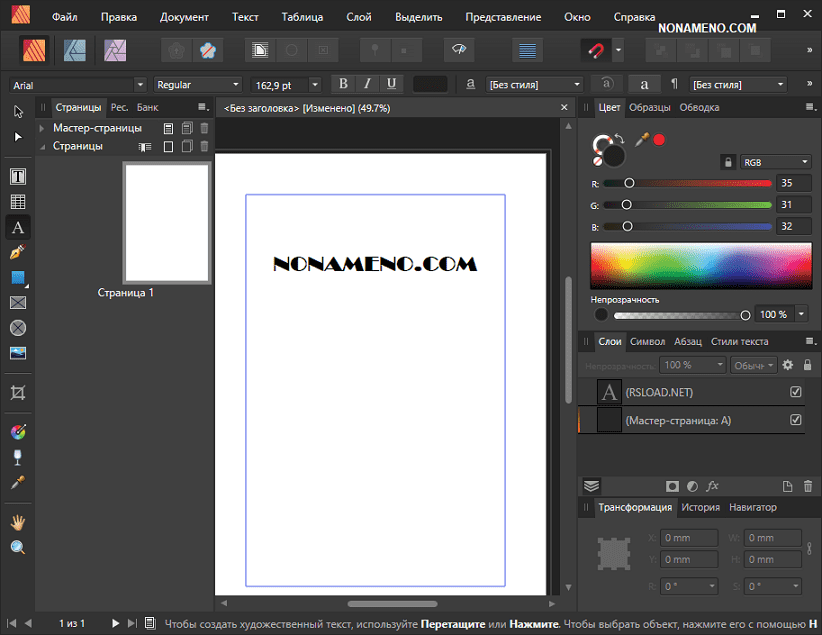This screenshot has width=822, height=635.
Task: Pick the Picture Frame Rectangle tool
Action: pyautogui.click(x=18, y=303)
